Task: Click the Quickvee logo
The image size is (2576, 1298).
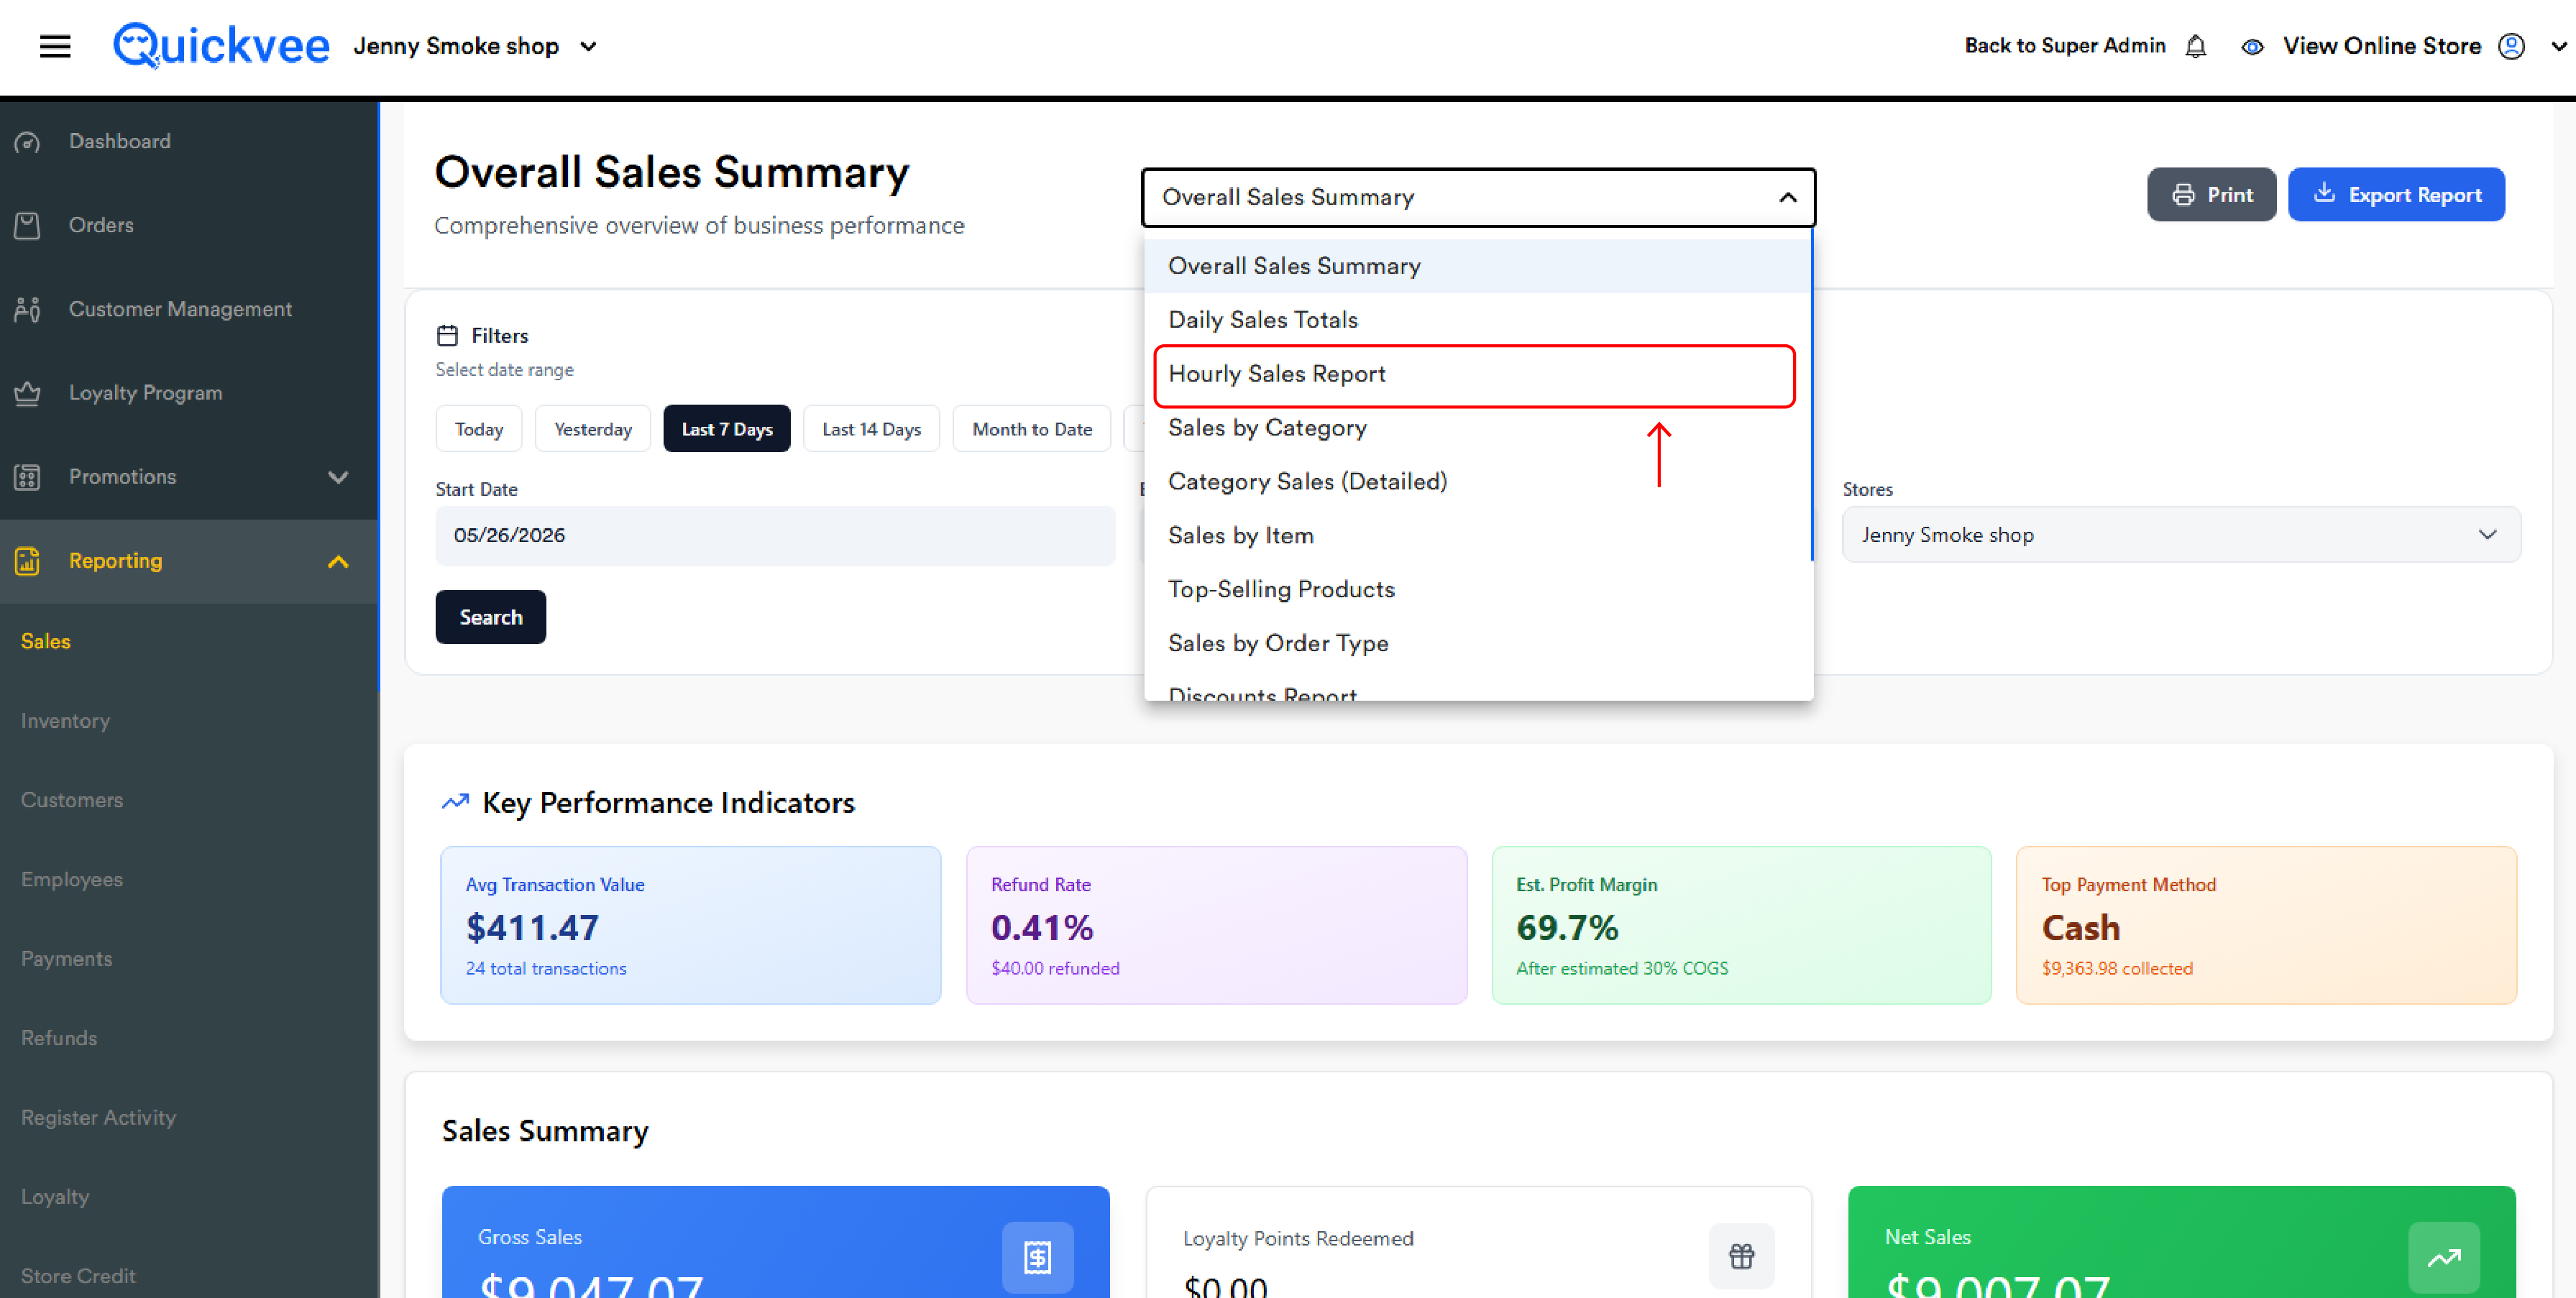Action: (221, 46)
